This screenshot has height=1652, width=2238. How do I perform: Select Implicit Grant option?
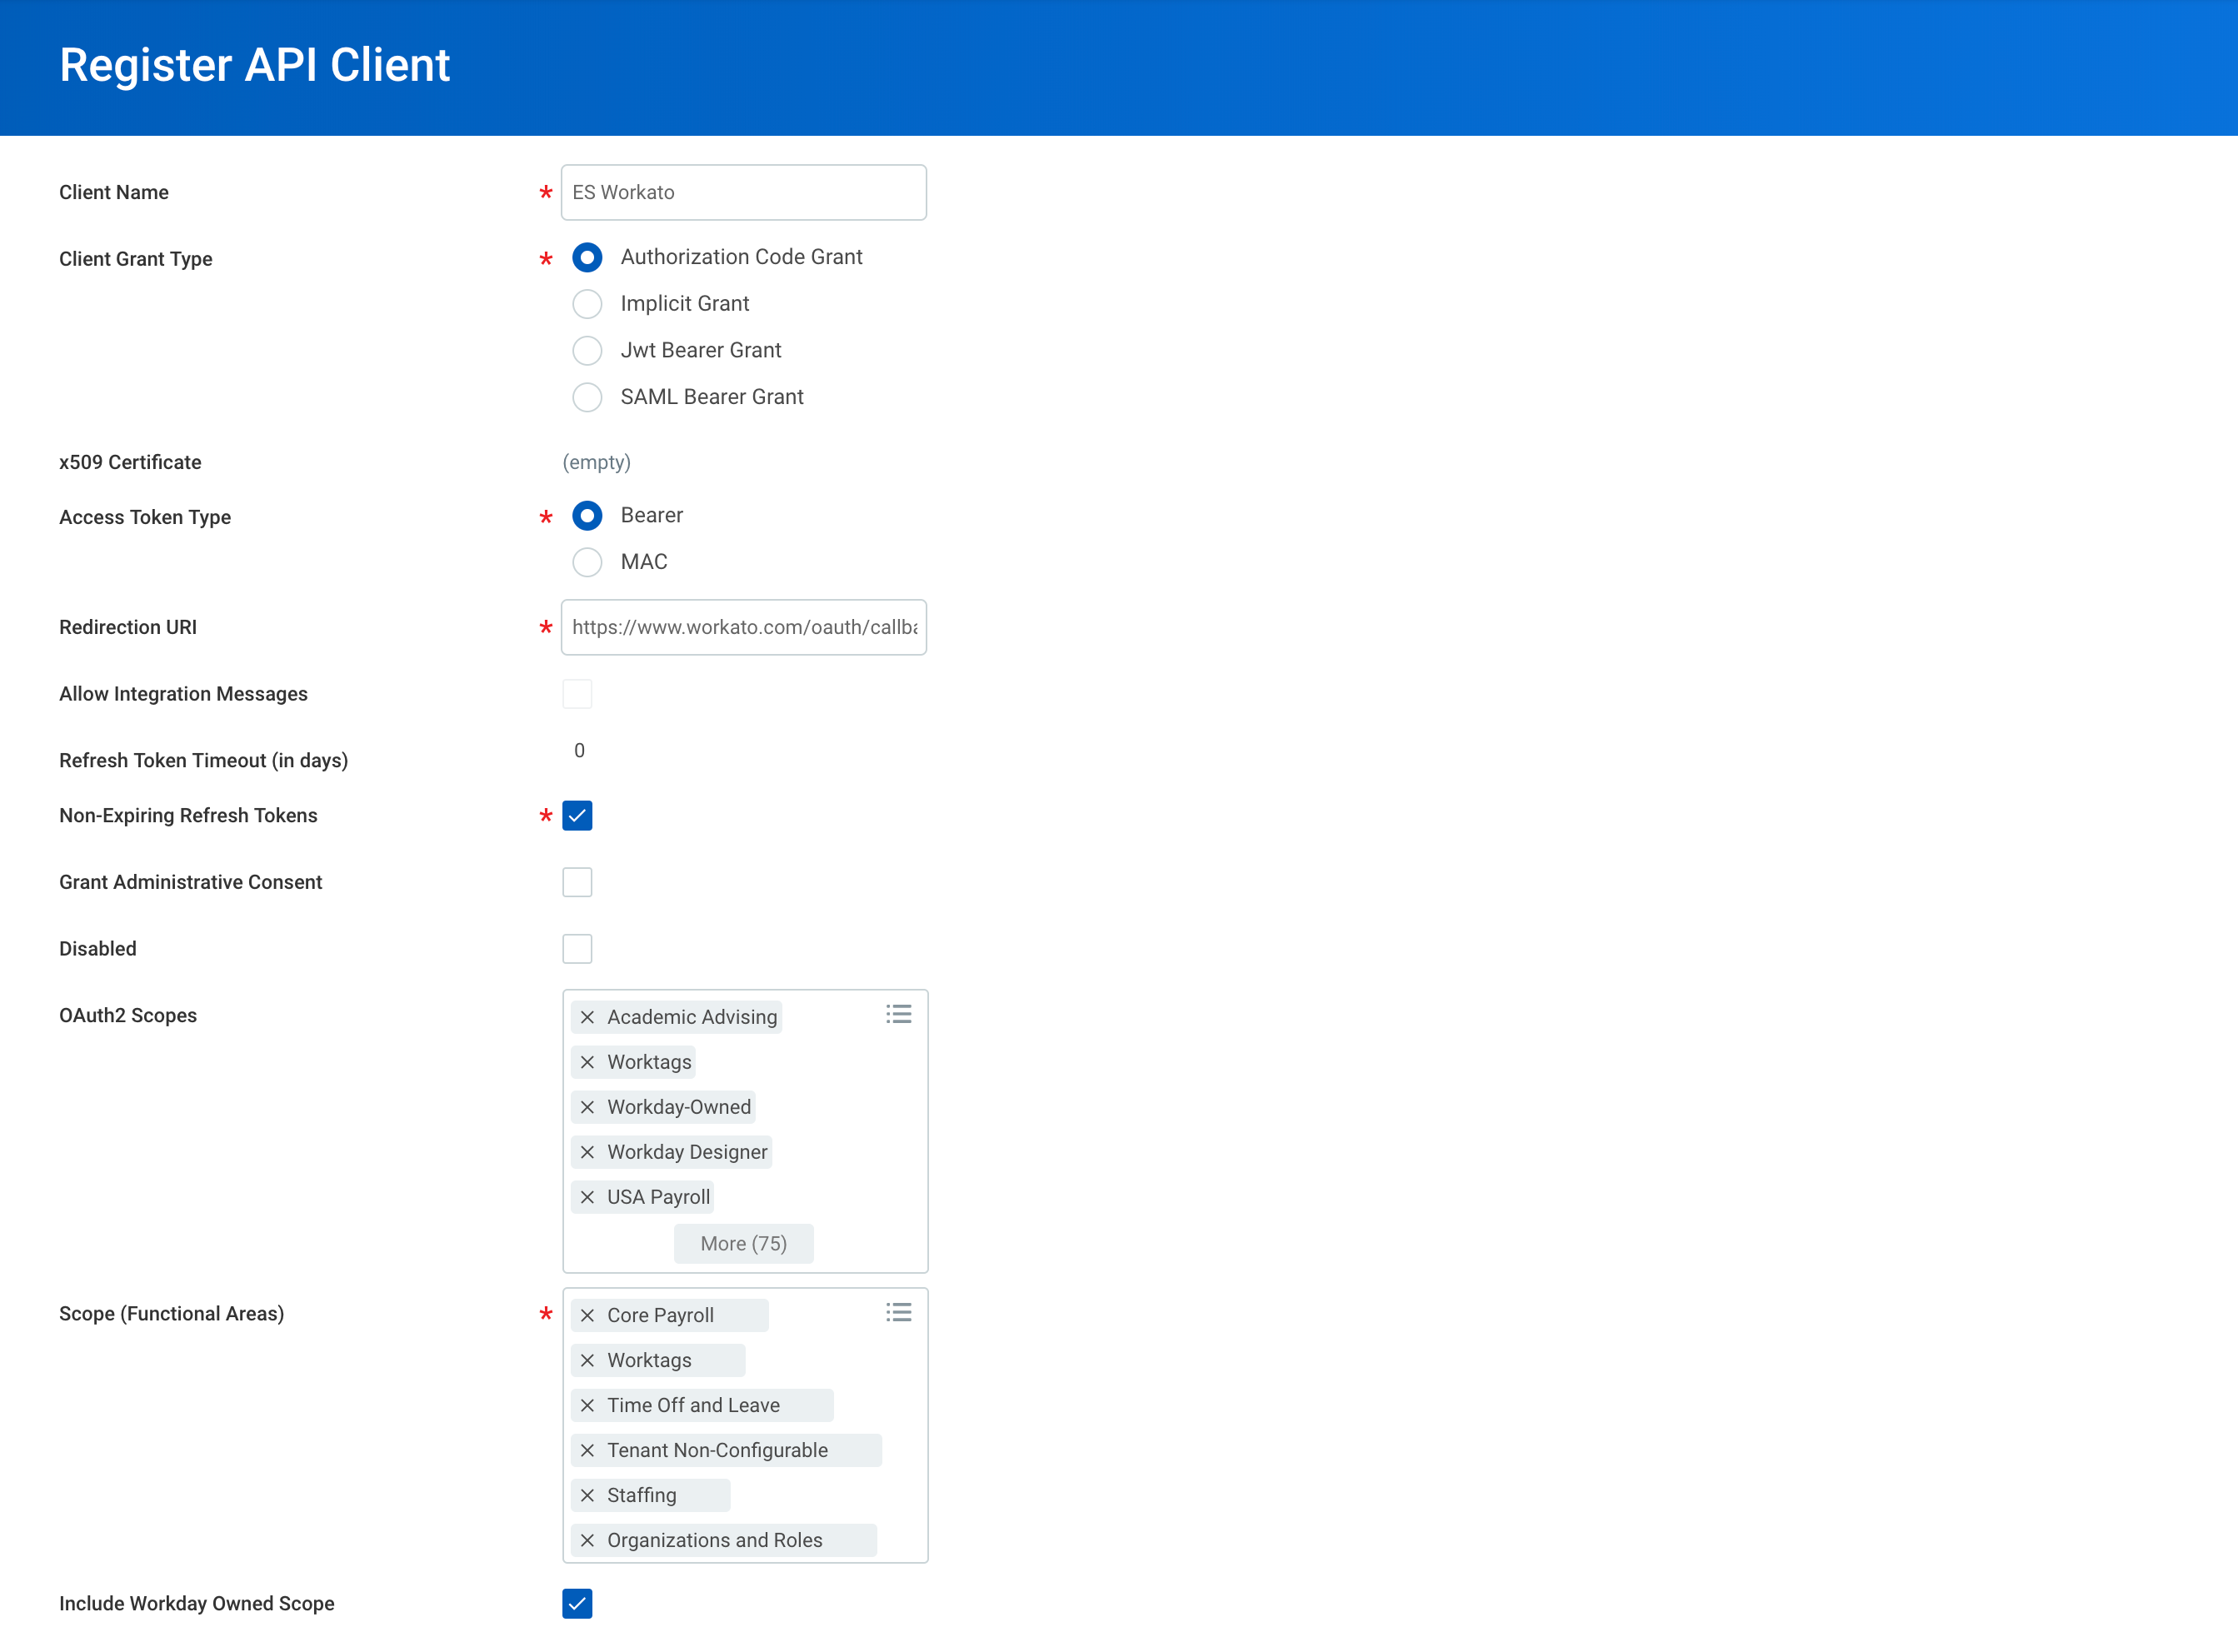pos(587,302)
